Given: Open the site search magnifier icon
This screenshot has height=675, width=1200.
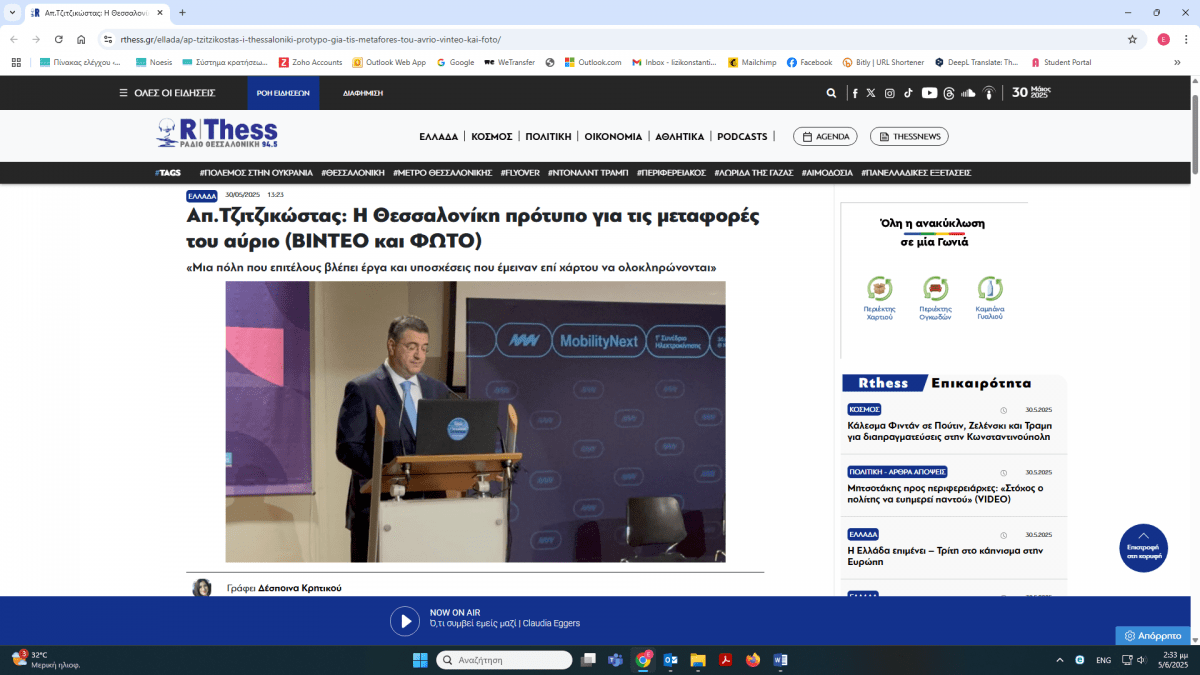Looking at the screenshot, I should (x=831, y=93).
